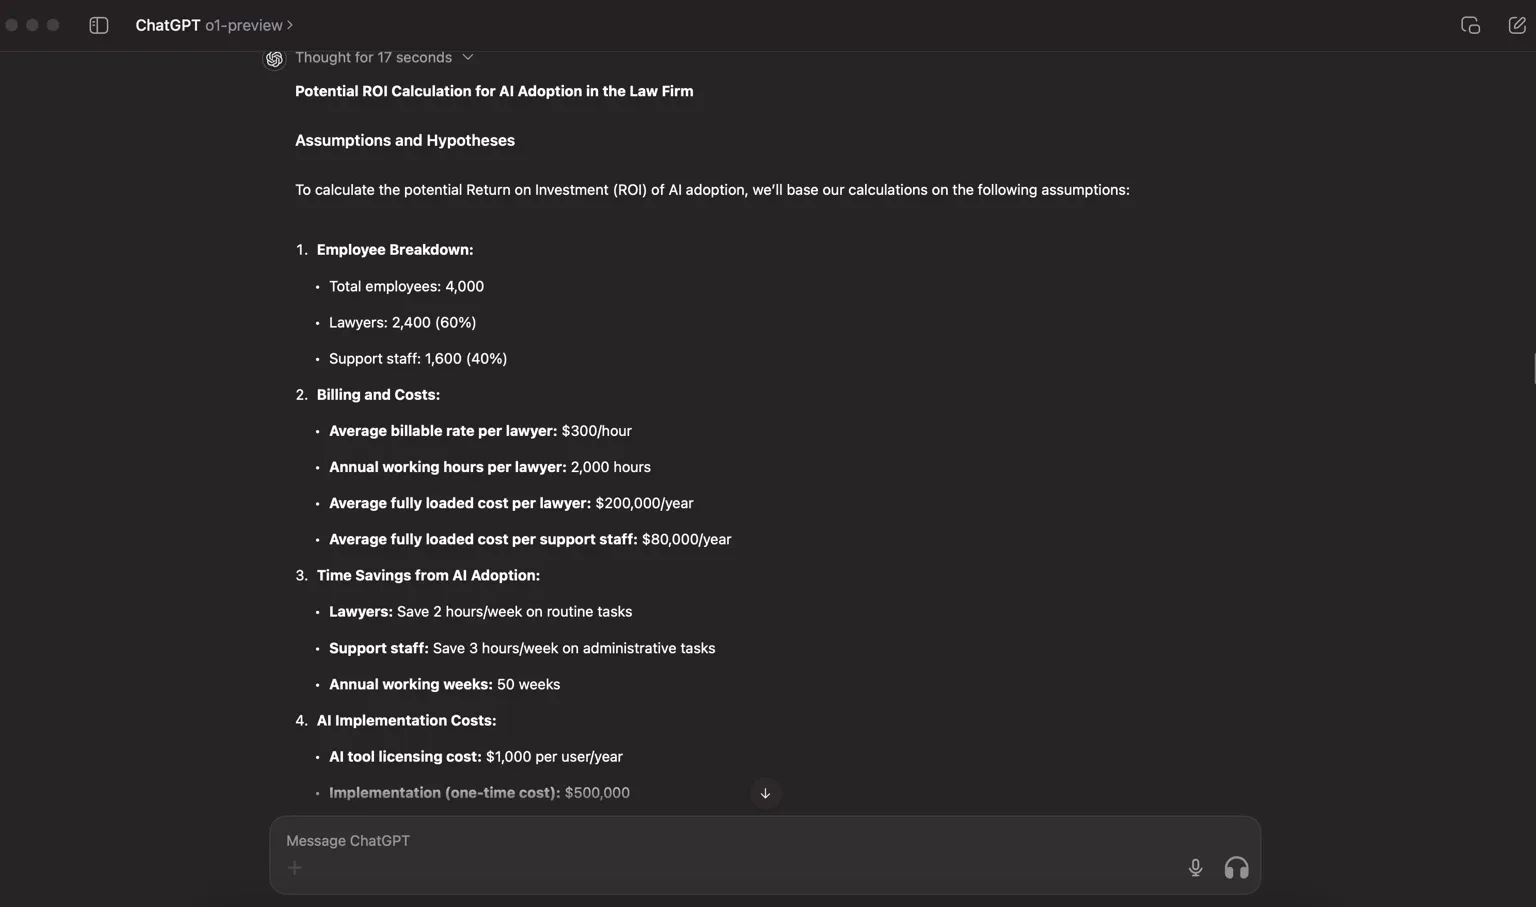The height and width of the screenshot is (907, 1536).
Task: Open the new chat compose icon
Action: (x=1516, y=25)
